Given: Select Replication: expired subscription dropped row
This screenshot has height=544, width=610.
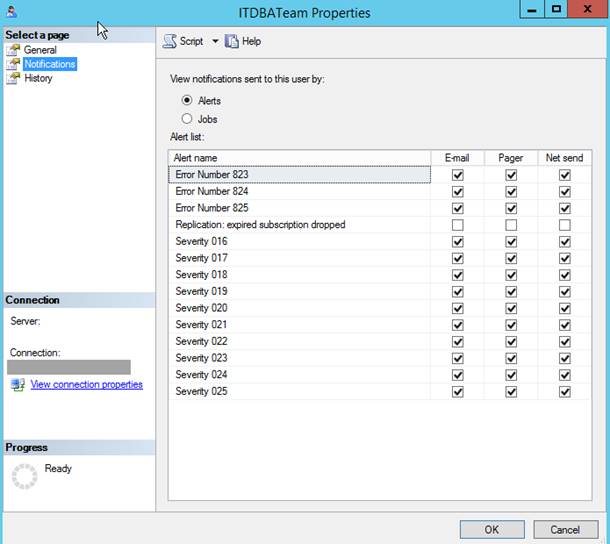Looking at the screenshot, I should 300,225.
